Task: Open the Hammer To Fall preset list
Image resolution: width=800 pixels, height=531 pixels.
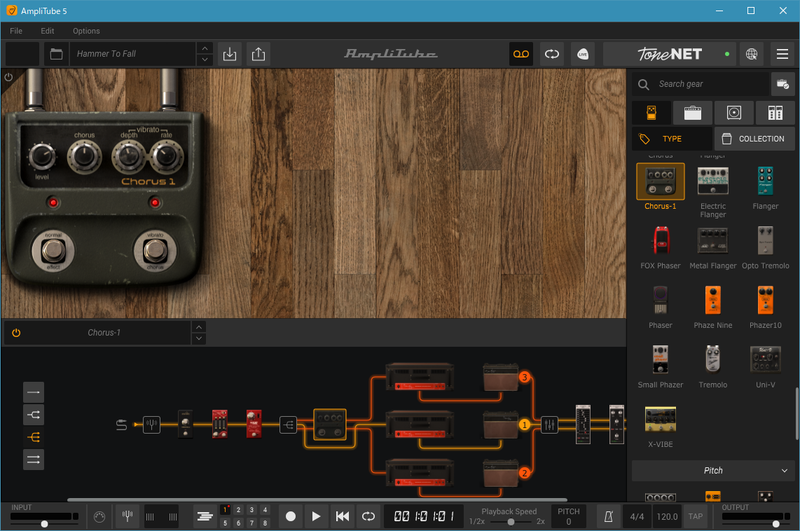Action: [x=133, y=54]
